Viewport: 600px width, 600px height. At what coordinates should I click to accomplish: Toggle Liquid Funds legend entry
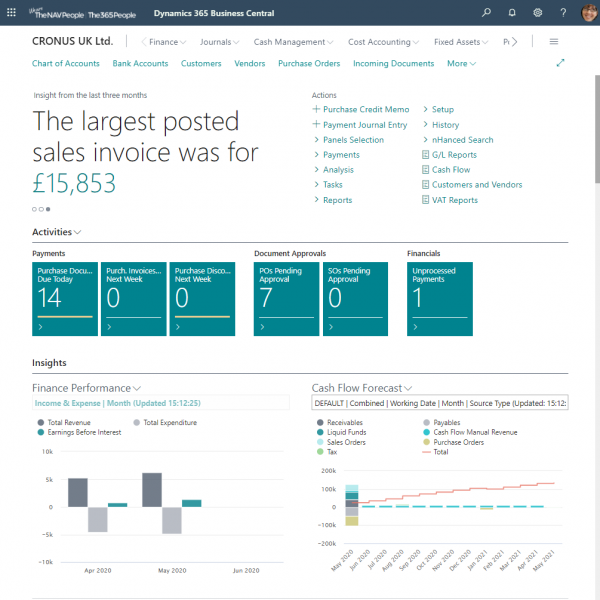(342, 432)
